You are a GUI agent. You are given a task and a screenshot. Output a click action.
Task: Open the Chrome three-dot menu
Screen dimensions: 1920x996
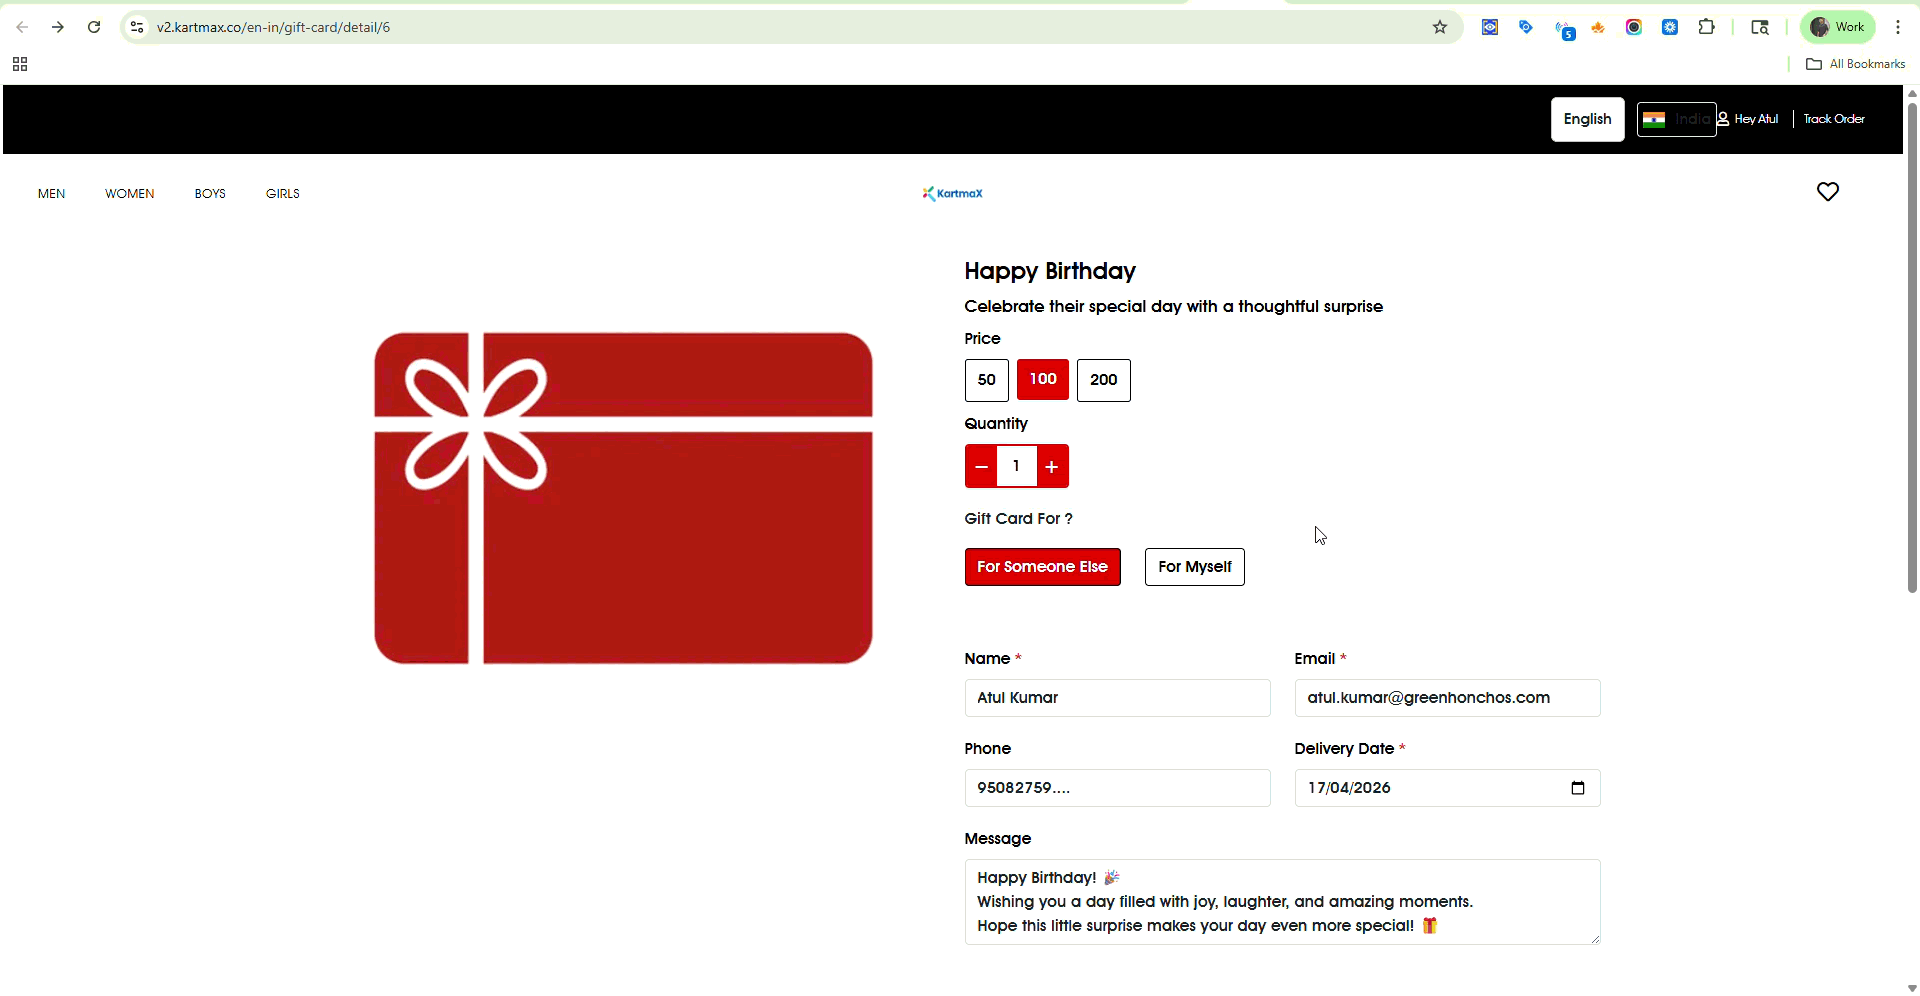click(x=1898, y=27)
